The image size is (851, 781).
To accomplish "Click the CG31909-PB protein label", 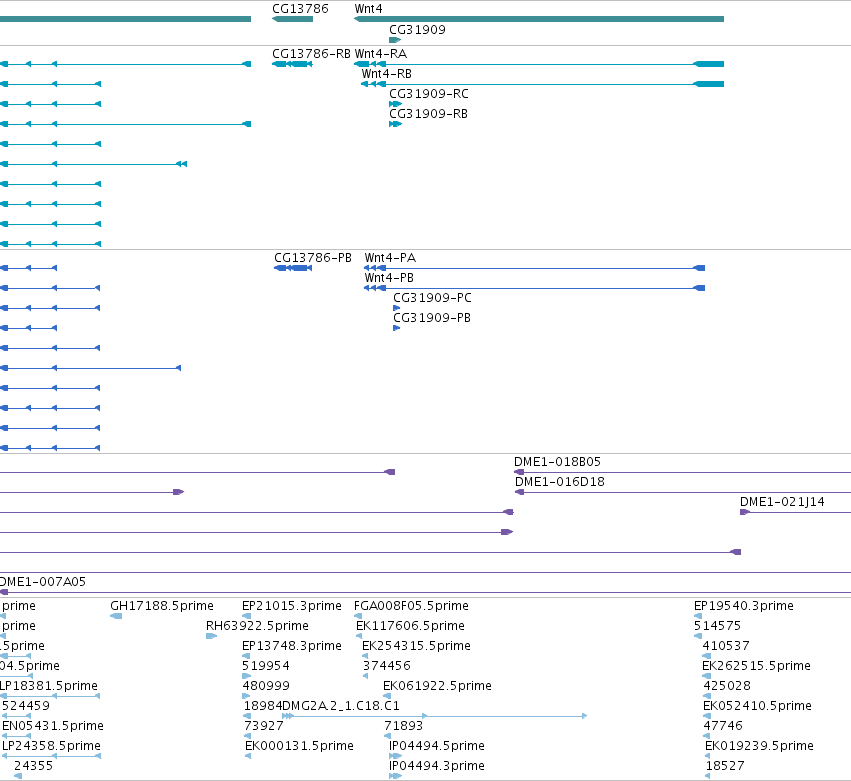I will (x=432, y=318).
